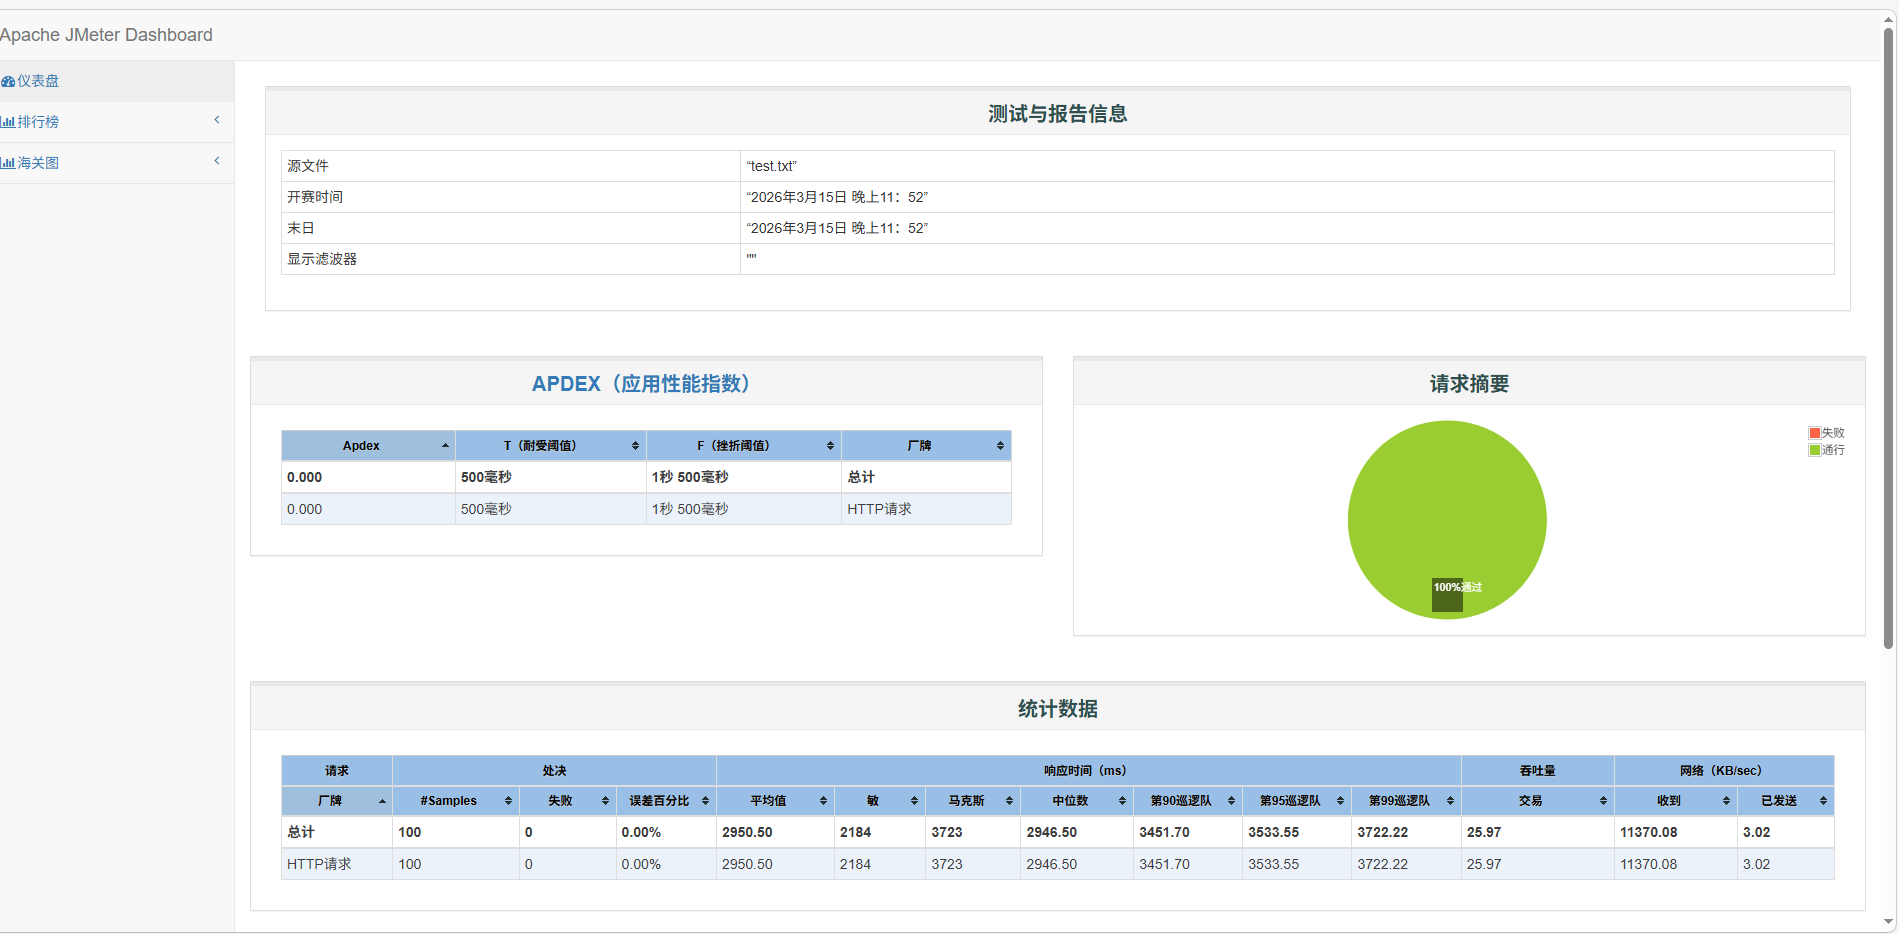The height and width of the screenshot is (934, 1899).
Task: Select the "test.txt" source file value
Action: [772, 166]
